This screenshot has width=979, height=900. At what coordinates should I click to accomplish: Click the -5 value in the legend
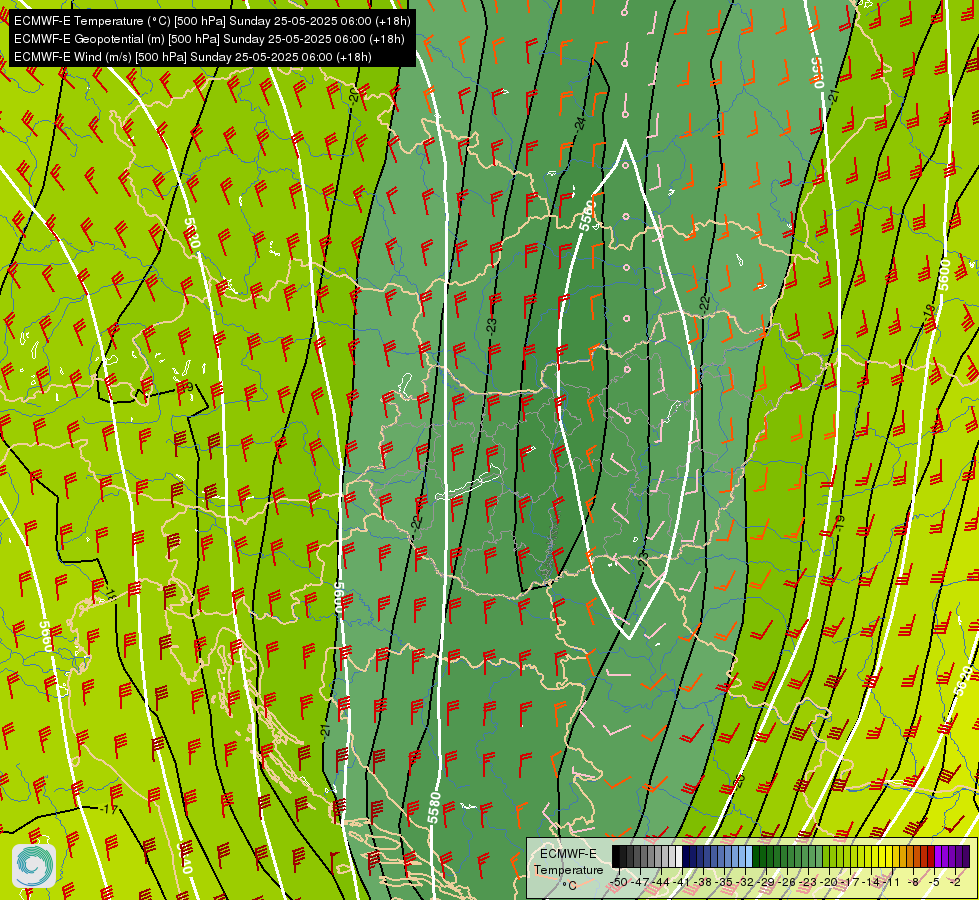934,882
